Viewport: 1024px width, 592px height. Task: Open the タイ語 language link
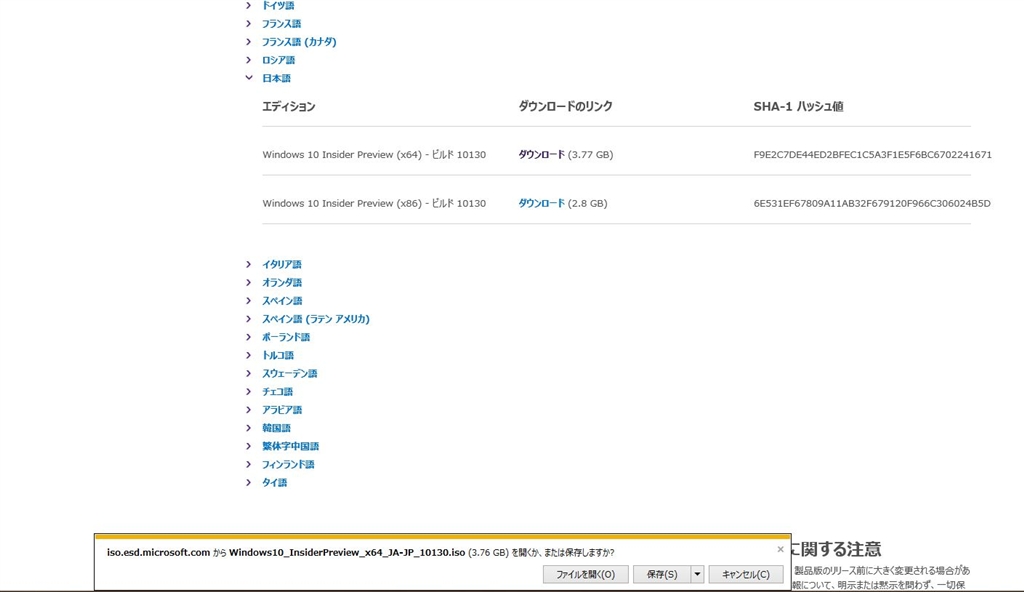tap(274, 483)
